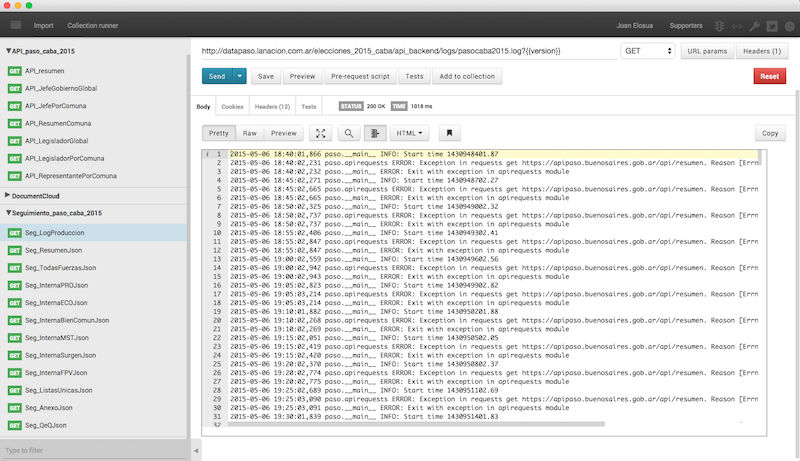Screen dimensions: 800x461
Task: Open the interceptor icon in header
Action: click(719, 25)
